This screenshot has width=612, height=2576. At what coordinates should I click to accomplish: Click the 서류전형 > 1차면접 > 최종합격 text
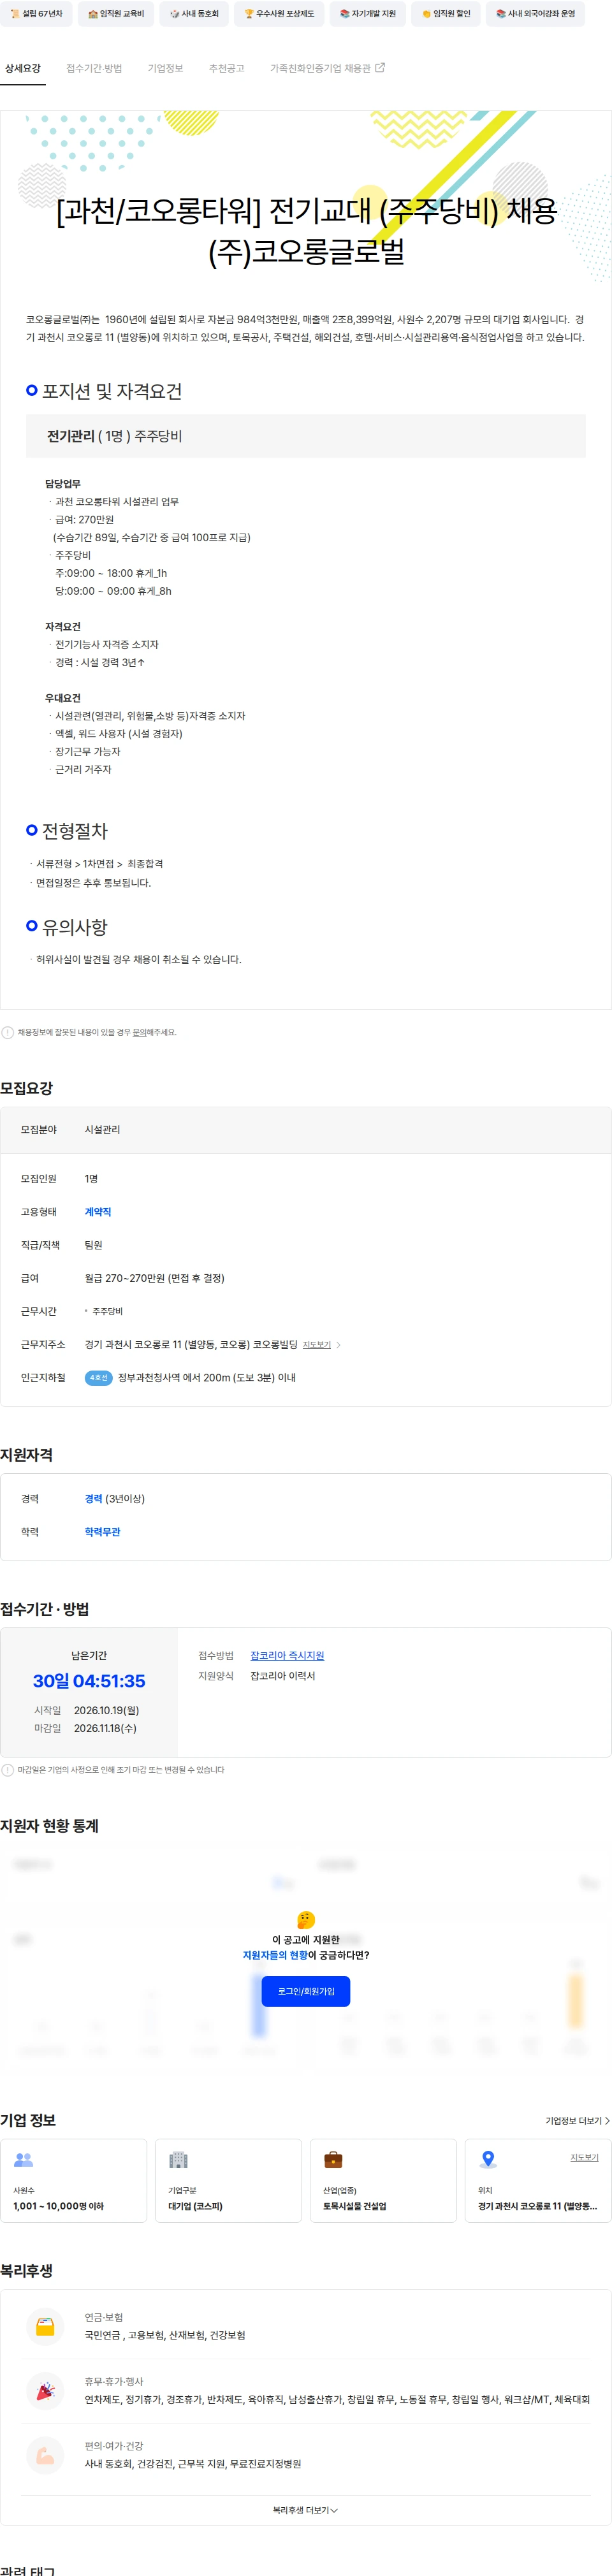[x=99, y=864]
